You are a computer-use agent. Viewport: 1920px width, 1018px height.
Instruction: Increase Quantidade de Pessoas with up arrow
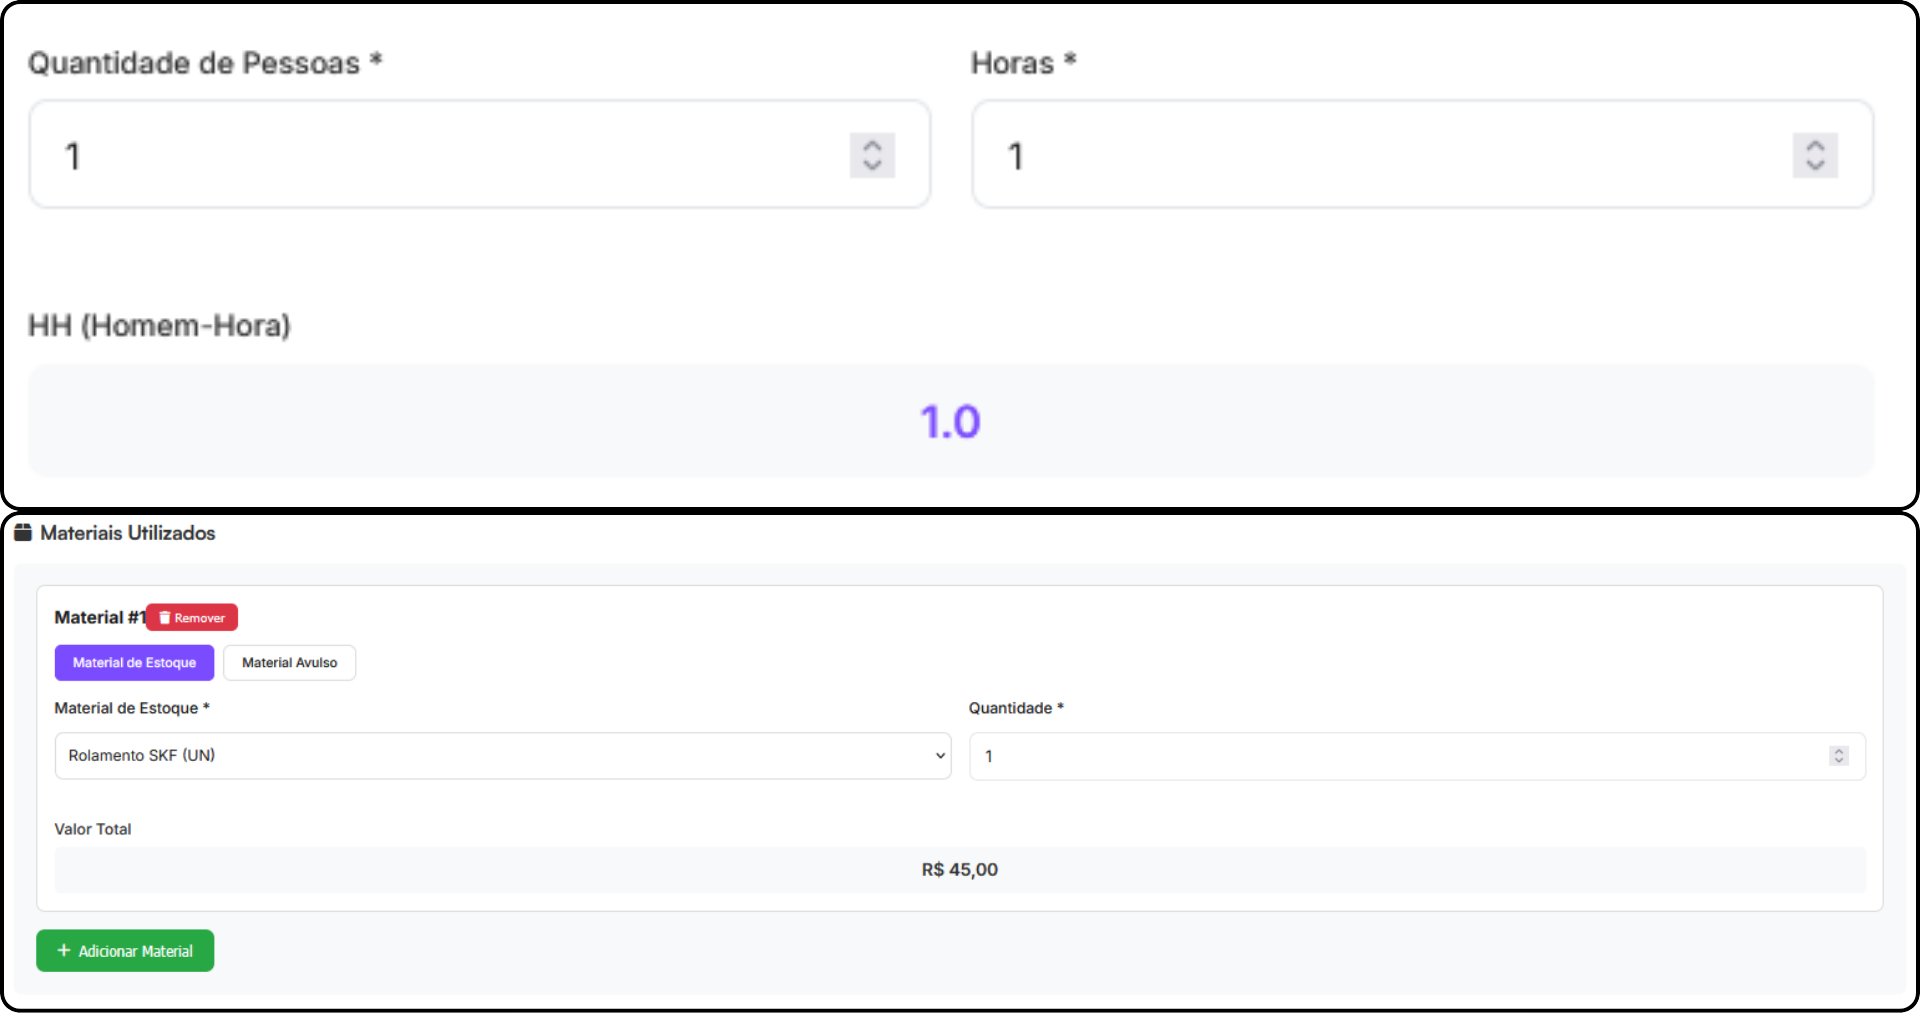[872, 145]
